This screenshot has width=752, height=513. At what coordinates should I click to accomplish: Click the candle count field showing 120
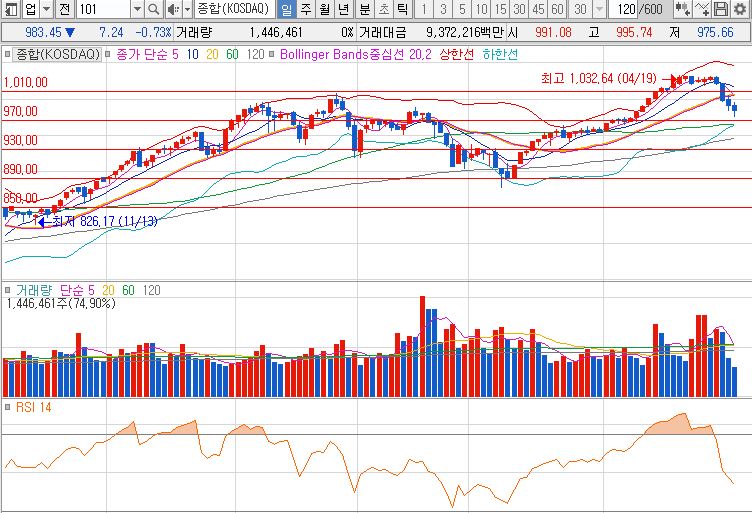[625, 9]
